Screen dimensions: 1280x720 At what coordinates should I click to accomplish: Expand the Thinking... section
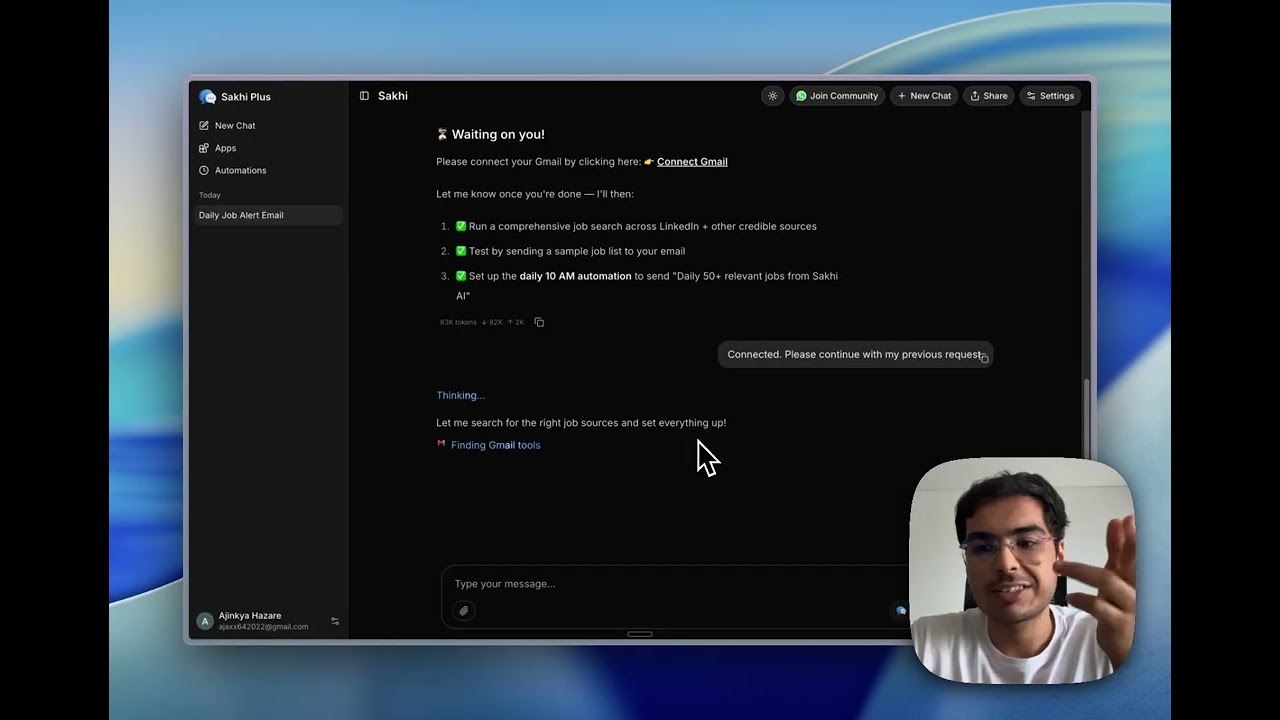coord(460,395)
